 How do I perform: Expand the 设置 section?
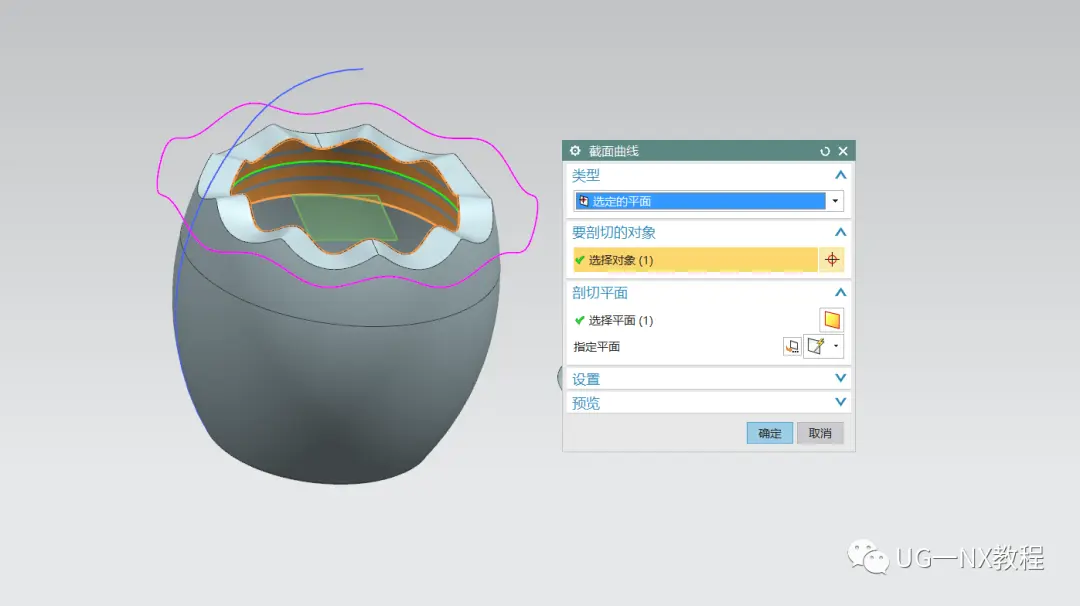(840, 378)
